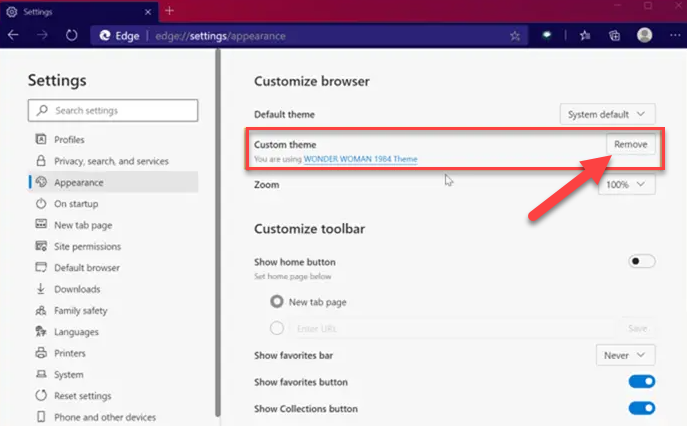Open the Zoom percentage dropdown
Screen dimensions: 687x426
pyautogui.click(x=626, y=185)
